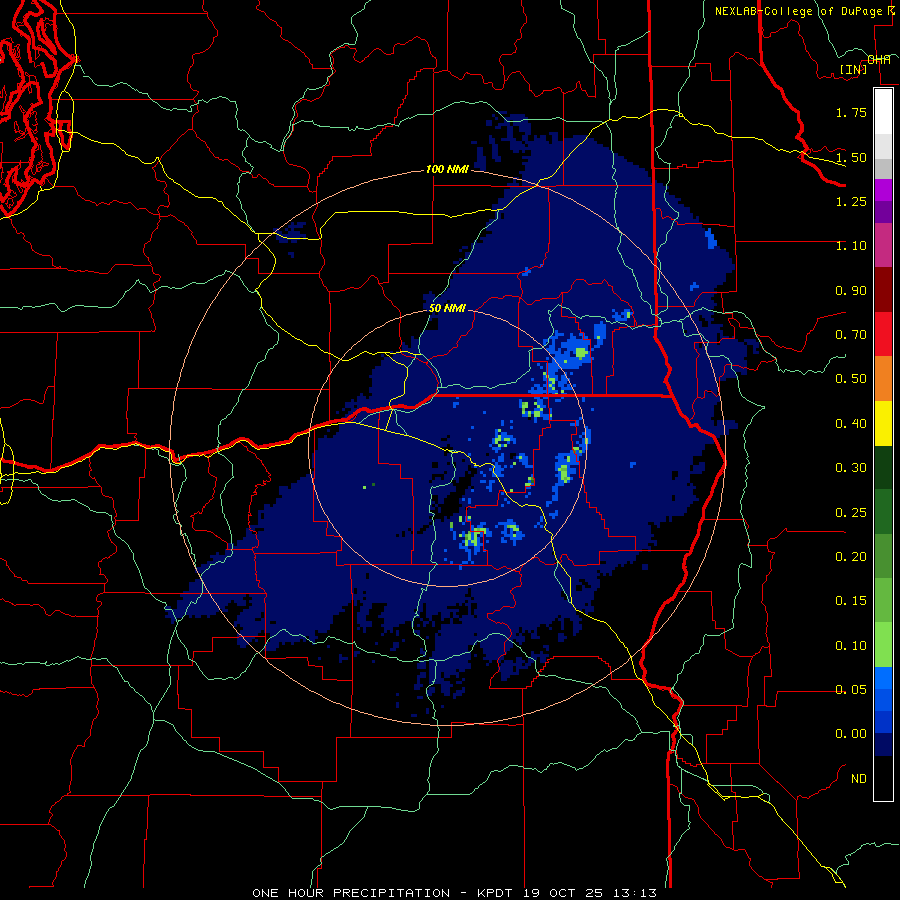Image resolution: width=900 pixels, height=900 pixels.
Task: Select the 1.75 value on the legend
Action: [851, 112]
